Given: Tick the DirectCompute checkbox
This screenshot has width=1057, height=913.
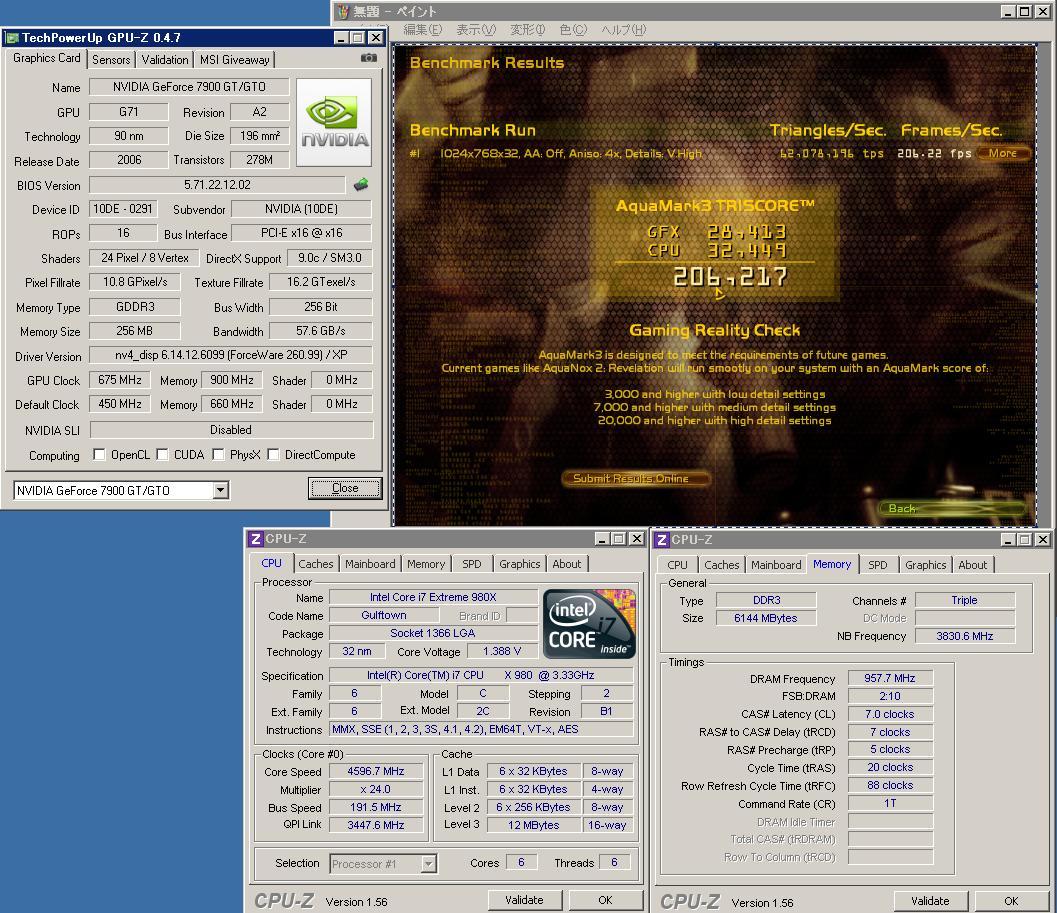Looking at the screenshot, I should coord(273,454).
